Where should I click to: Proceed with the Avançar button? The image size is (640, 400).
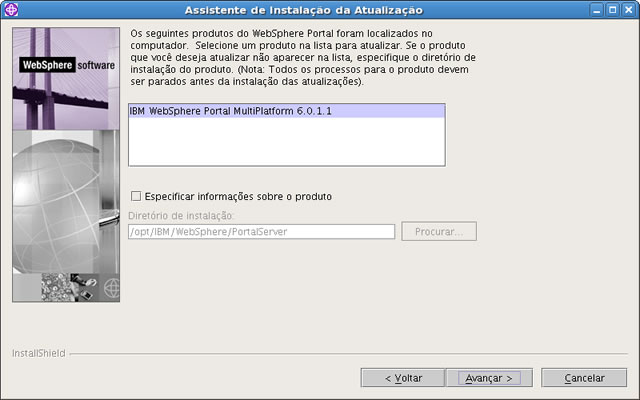point(489,378)
